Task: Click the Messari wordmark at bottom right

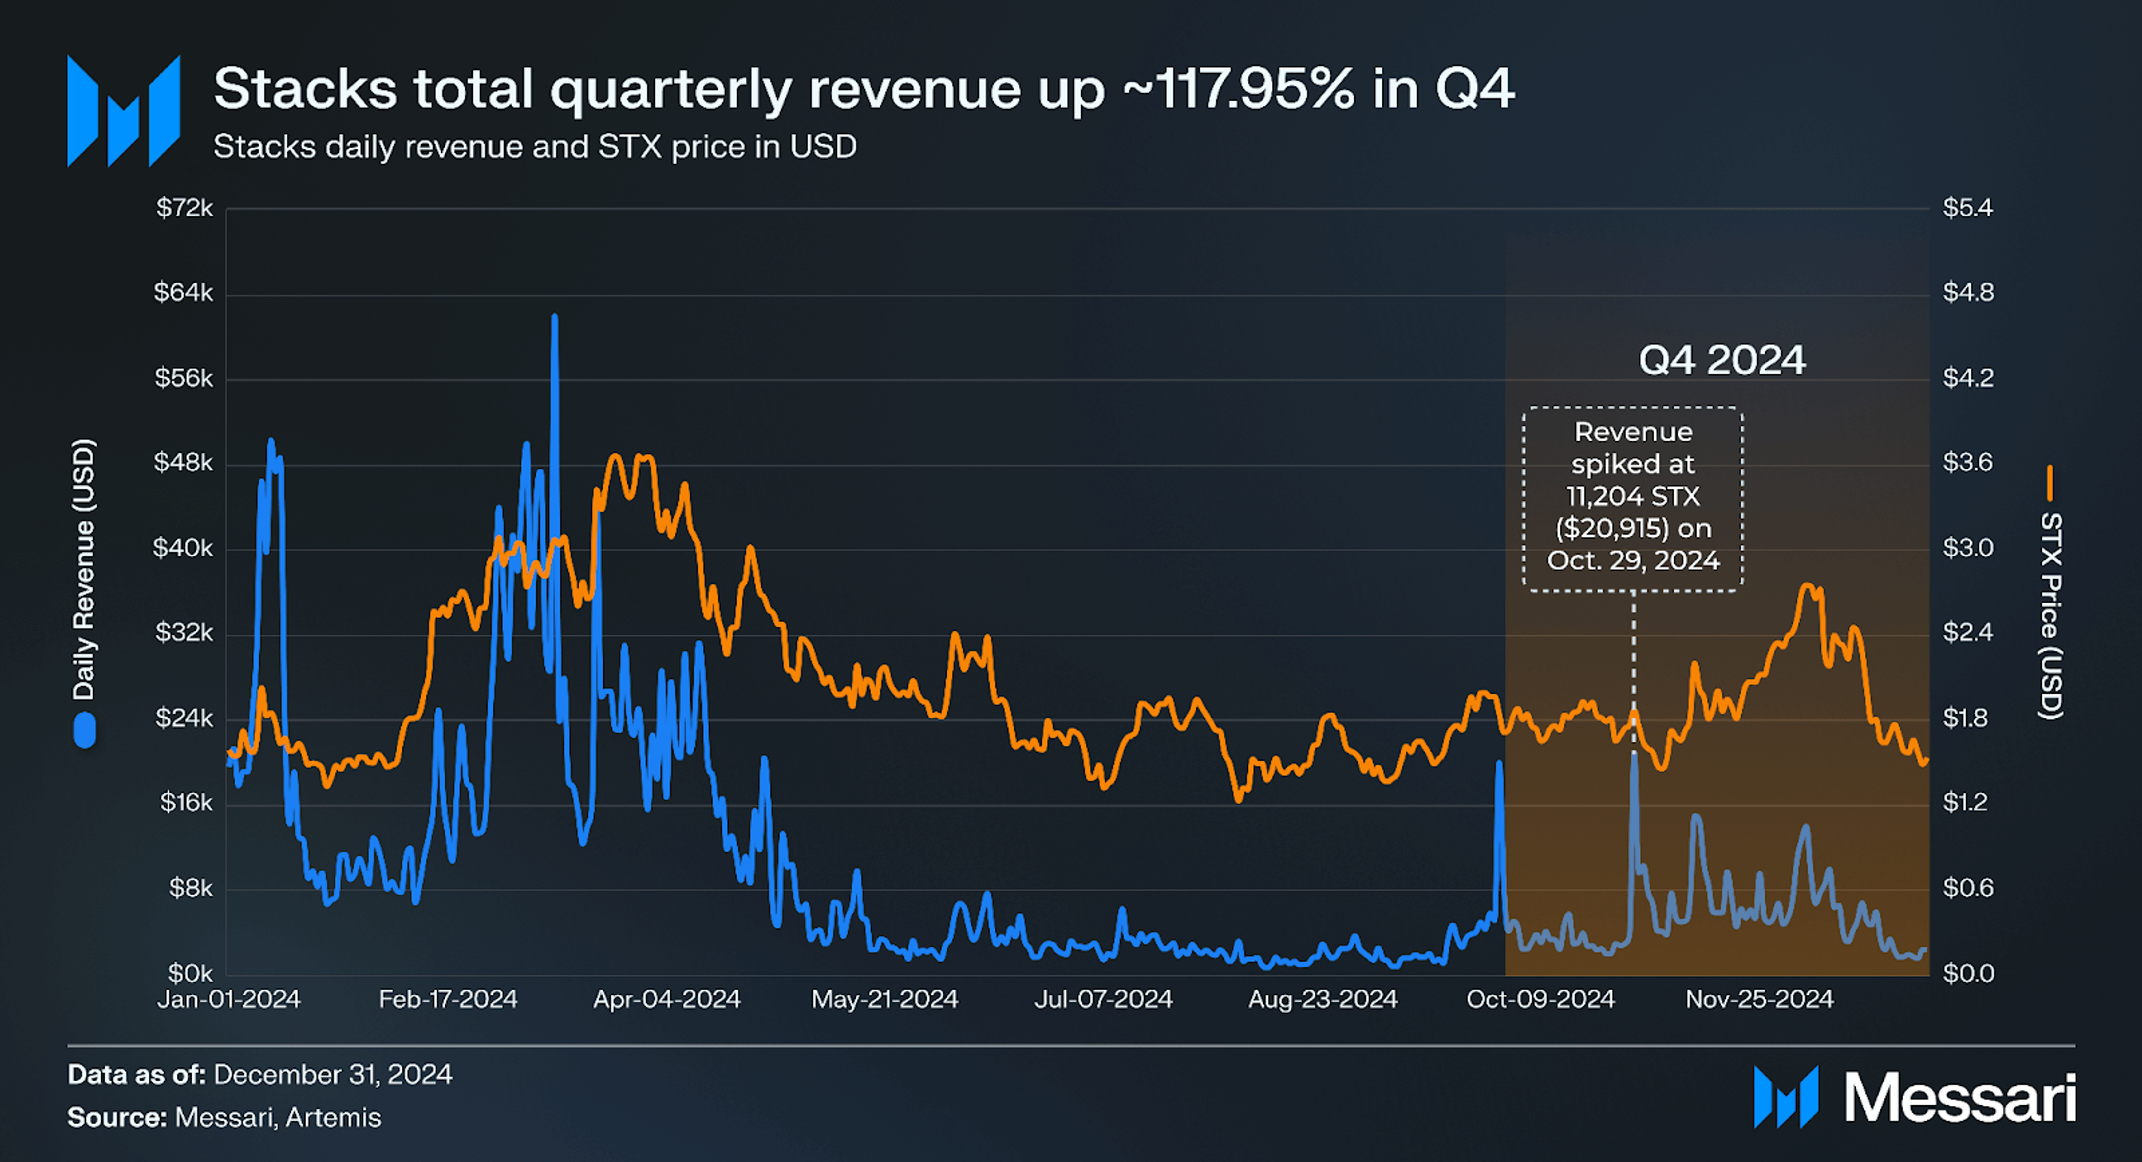Action: click(1959, 1098)
